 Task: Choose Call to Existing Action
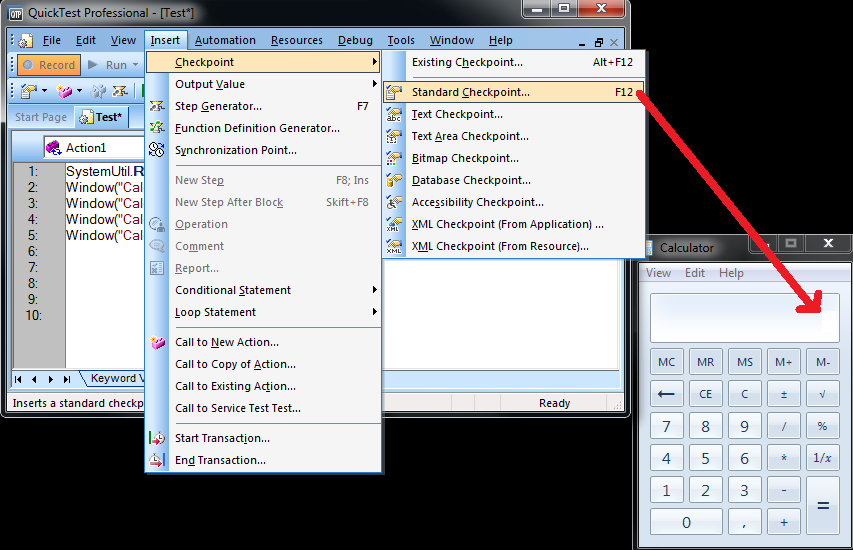264,386
